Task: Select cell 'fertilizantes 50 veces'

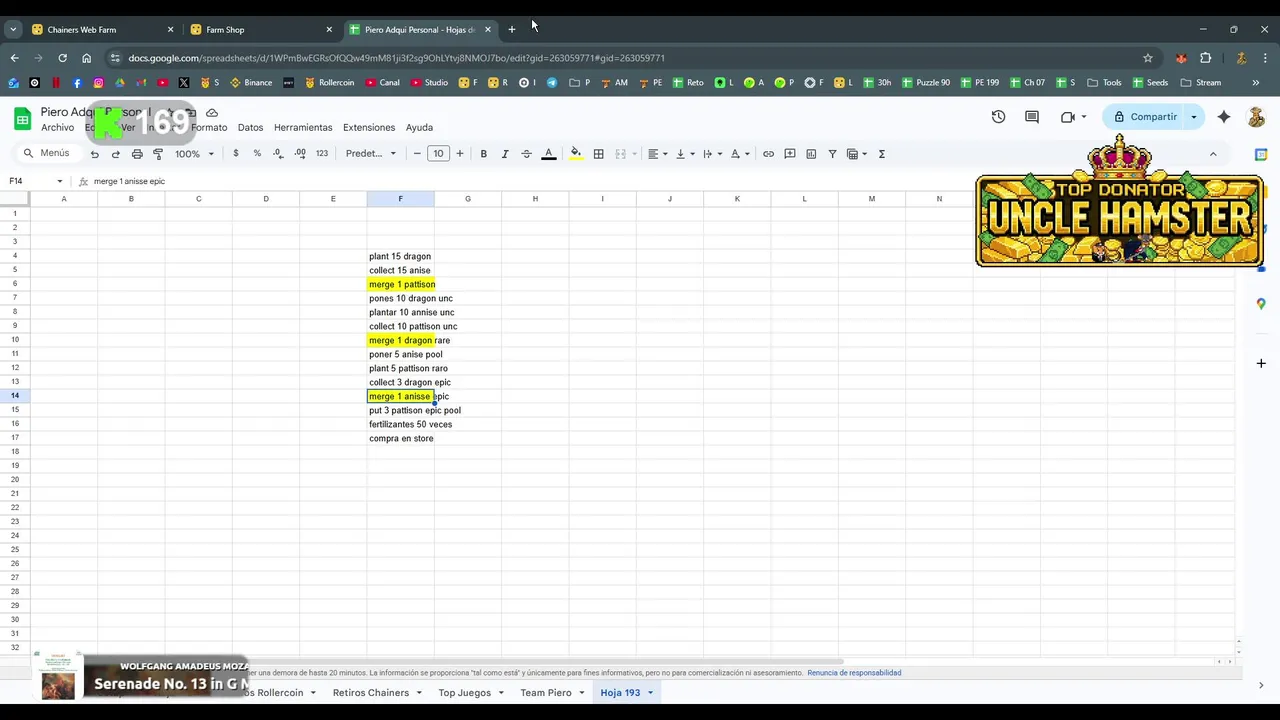Action: pyautogui.click(x=401, y=424)
